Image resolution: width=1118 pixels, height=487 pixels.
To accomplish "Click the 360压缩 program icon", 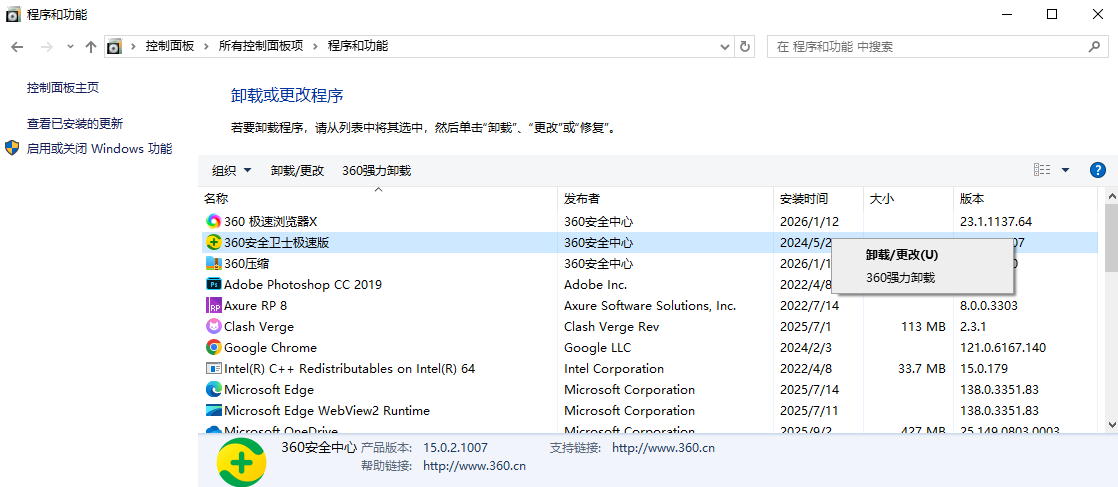I will click(x=213, y=263).
